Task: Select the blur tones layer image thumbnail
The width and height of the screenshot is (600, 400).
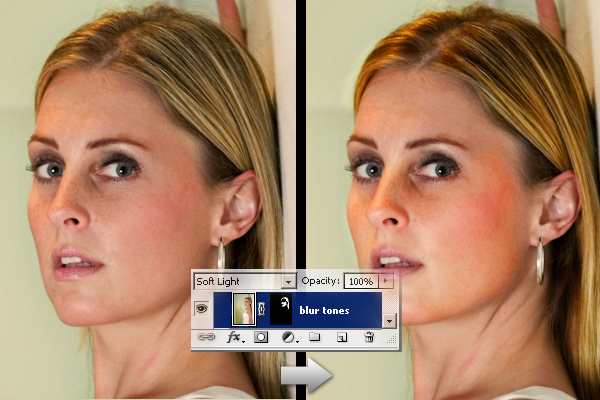Action: pyautogui.click(x=244, y=309)
